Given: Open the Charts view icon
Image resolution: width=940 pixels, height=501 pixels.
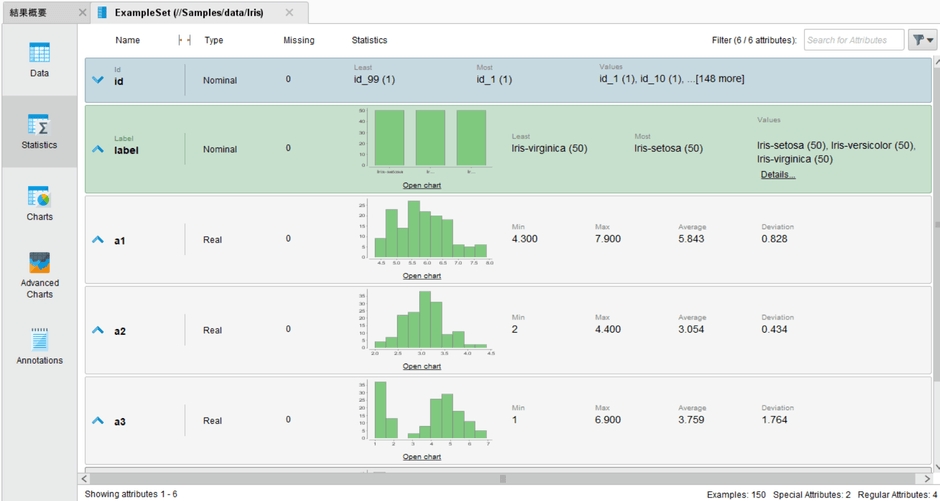Looking at the screenshot, I should tap(39, 203).
